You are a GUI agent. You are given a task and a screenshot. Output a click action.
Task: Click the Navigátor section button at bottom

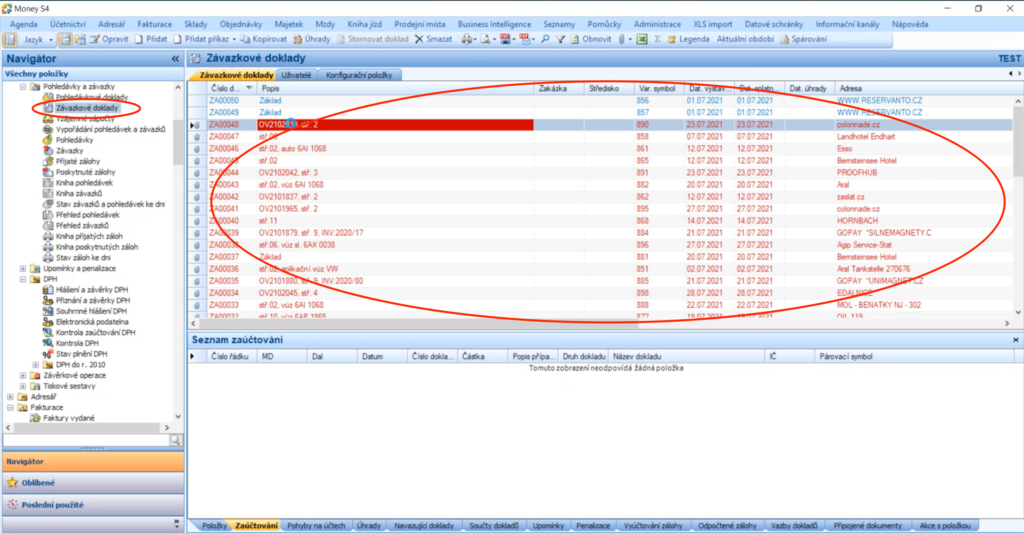click(x=93, y=461)
